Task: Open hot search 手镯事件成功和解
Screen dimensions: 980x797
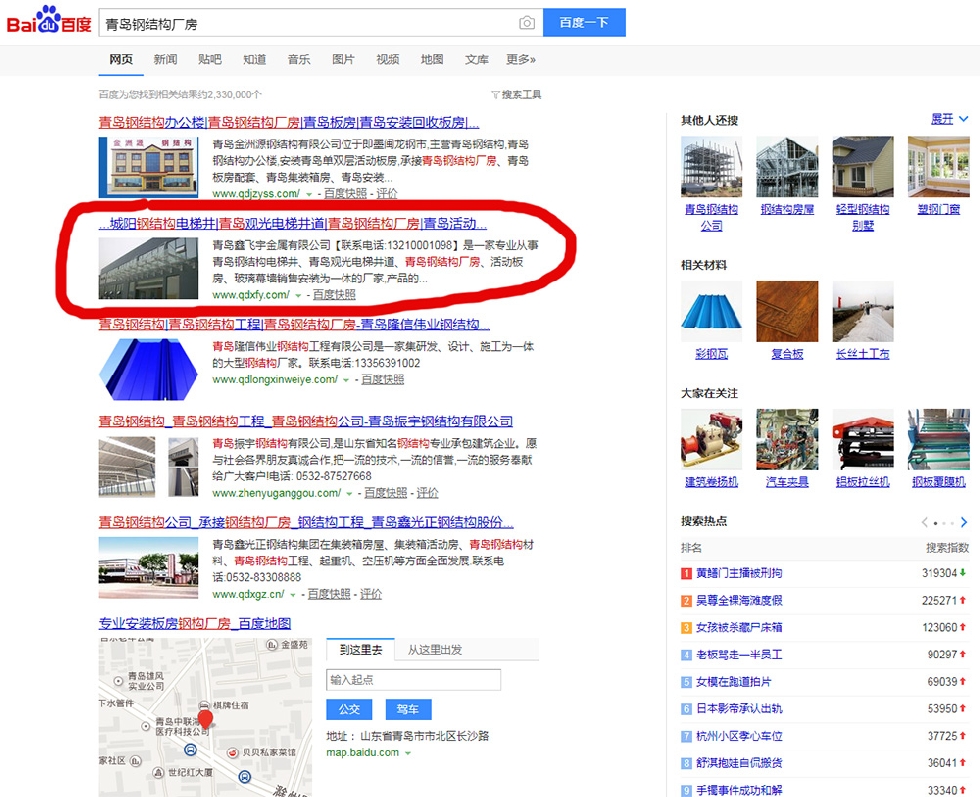Action: coord(739,790)
